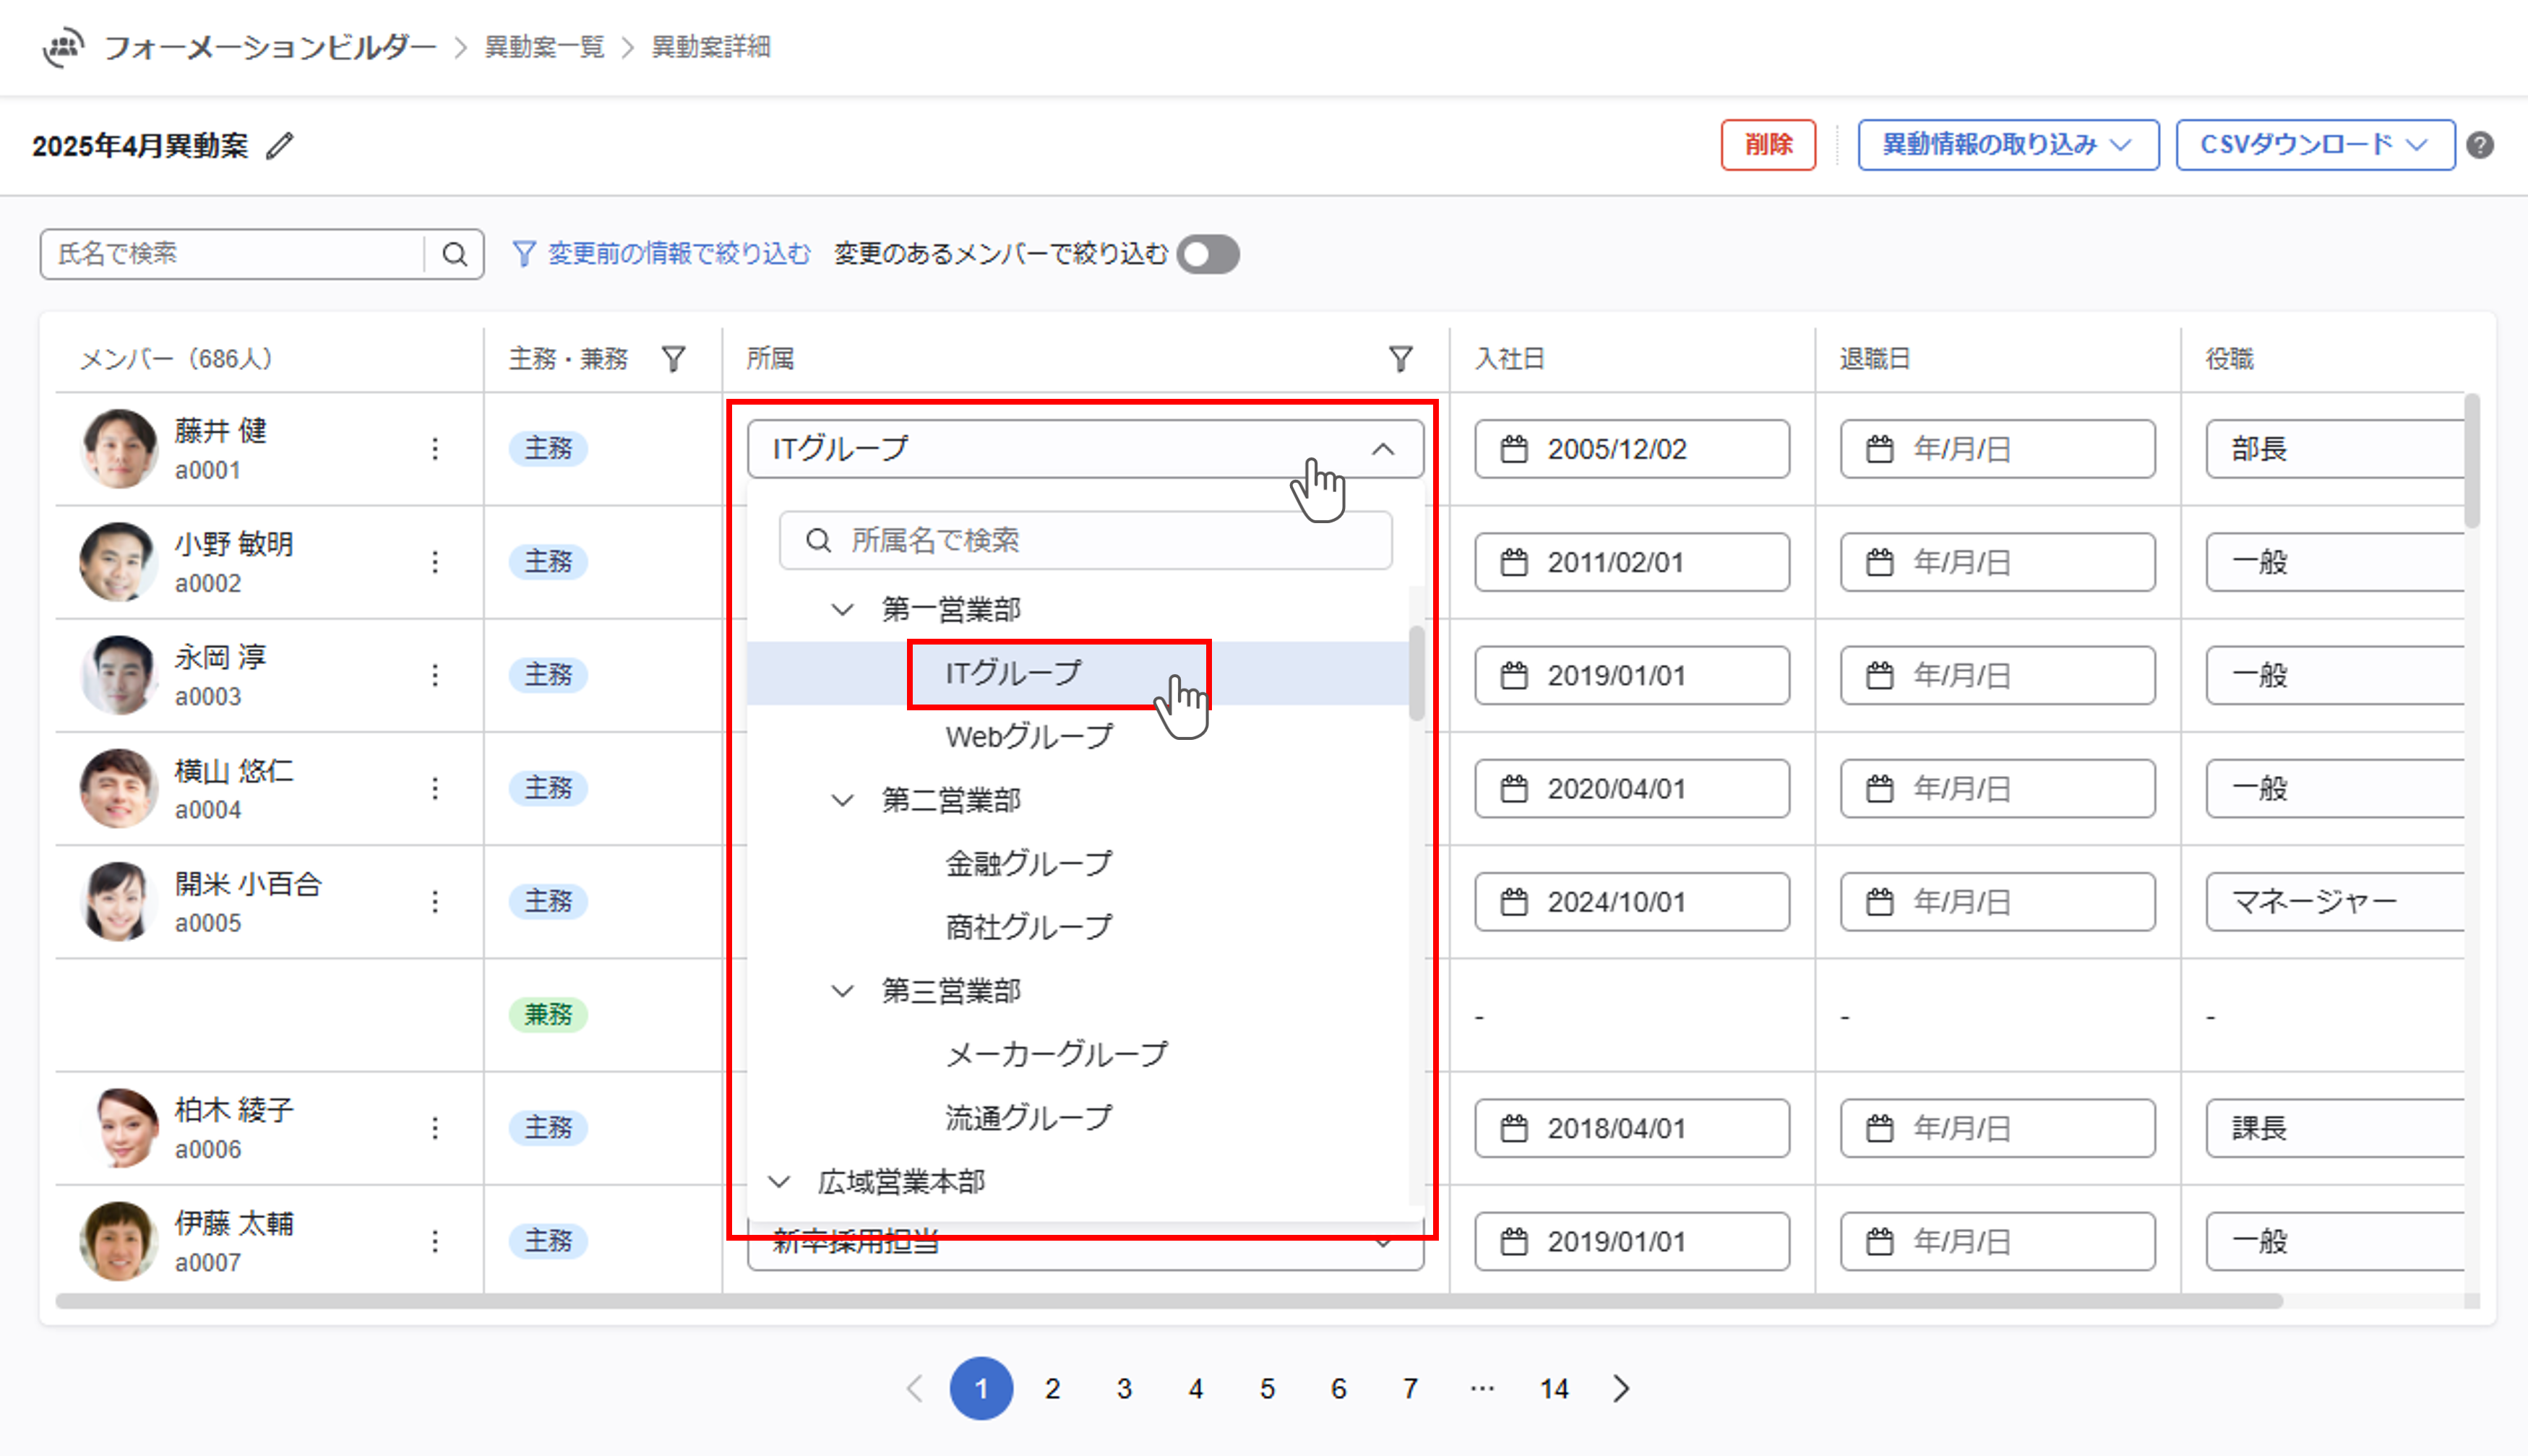The height and width of the screenshot is (1456, 2528).
Task: Click calendar icon in 小野 敏明's 入社日 field
Action: tap(1514, 562)
